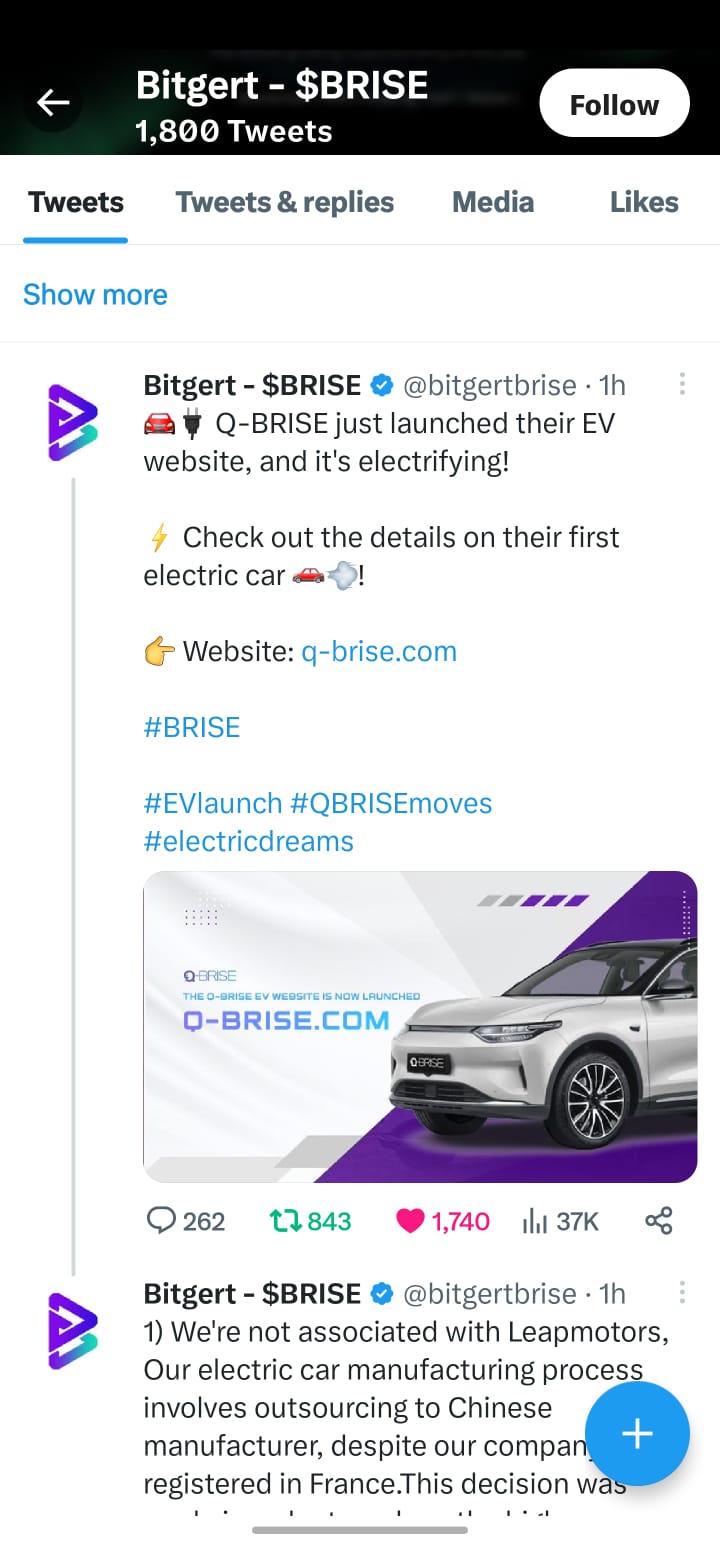Open the three-dot menu on the Leapmotors tweet
This screenshot has width=720, height=1544.
[x=682, y=1293]
